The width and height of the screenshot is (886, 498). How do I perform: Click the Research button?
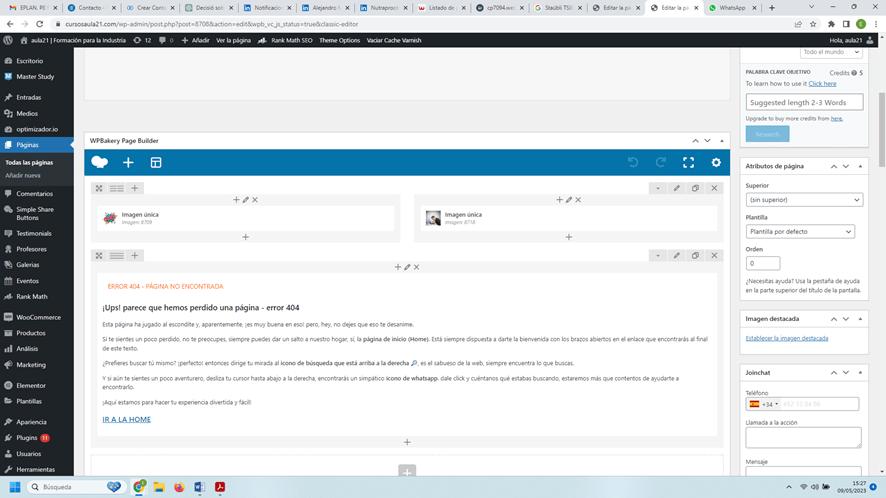click(767, 134)
